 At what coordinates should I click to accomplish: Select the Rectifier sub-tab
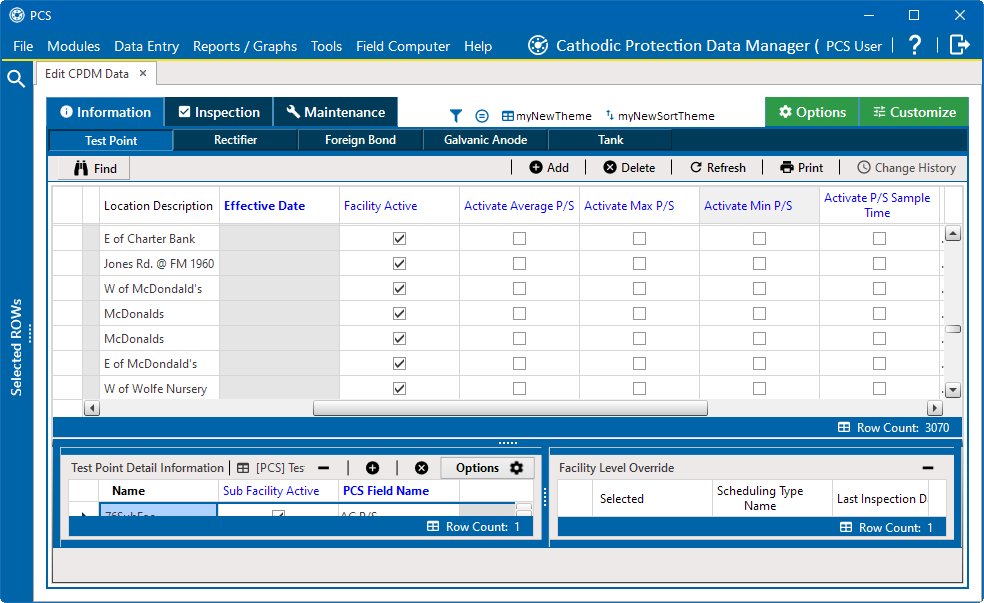[x=235, y=140]
